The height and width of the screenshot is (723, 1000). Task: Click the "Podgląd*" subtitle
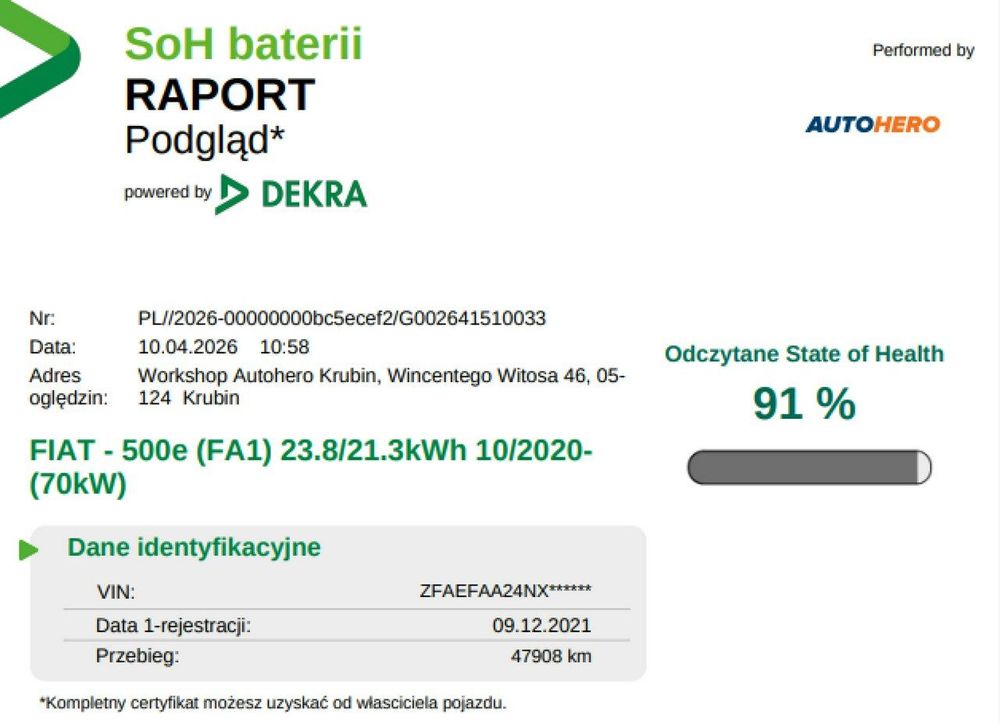point(204,140)
